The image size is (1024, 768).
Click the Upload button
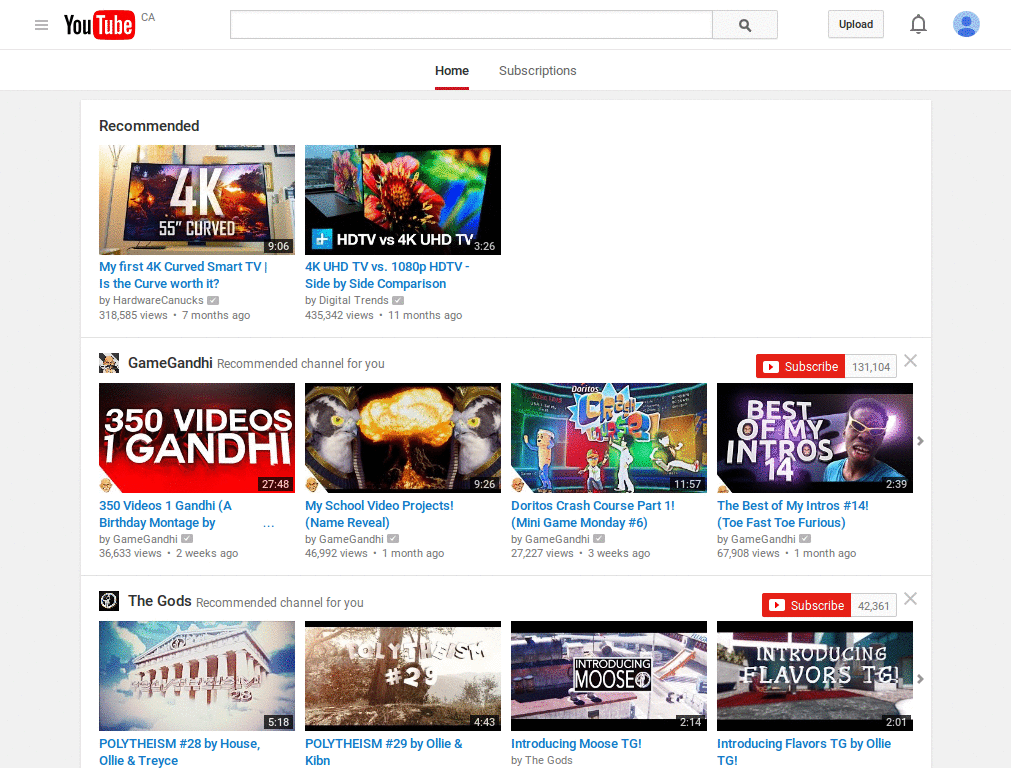856,25
